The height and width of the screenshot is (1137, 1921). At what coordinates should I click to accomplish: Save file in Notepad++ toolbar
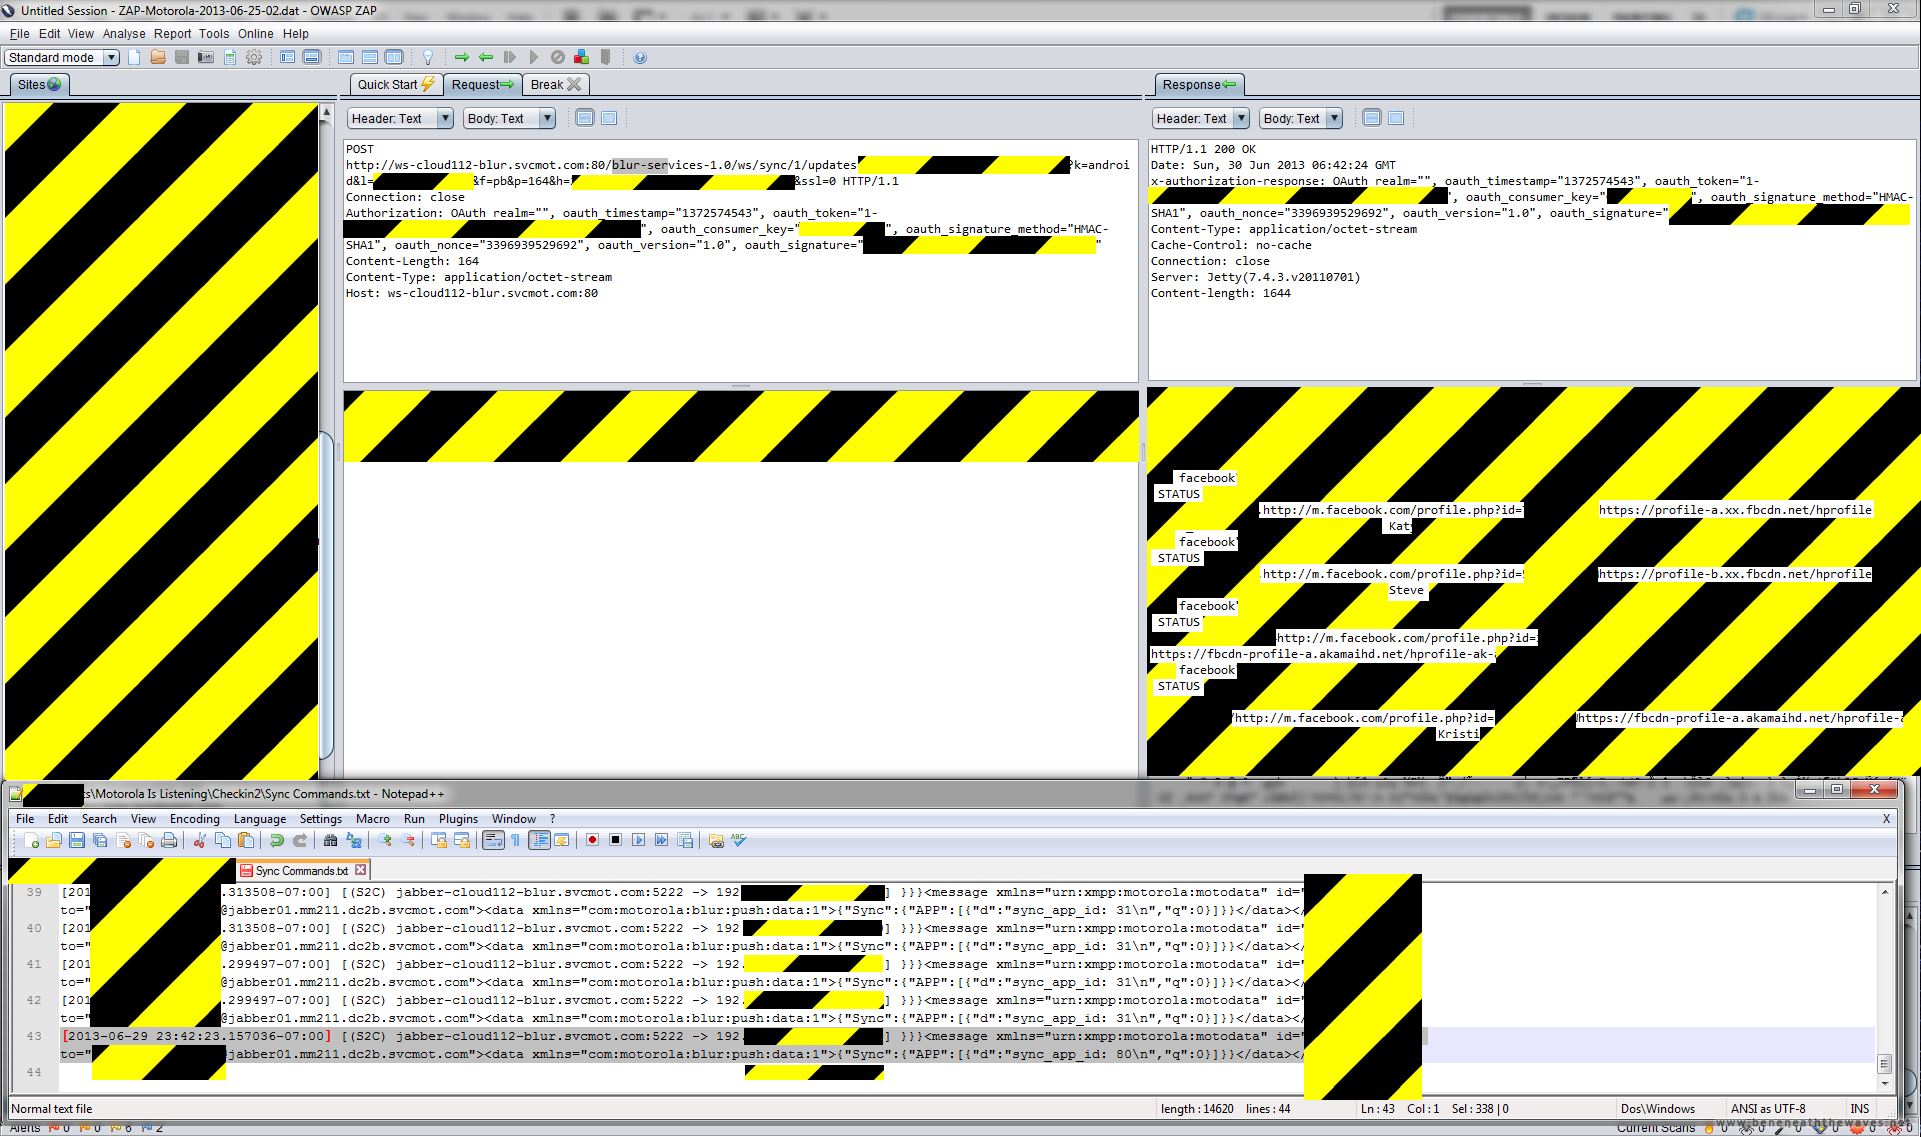[x=77, y=840]
